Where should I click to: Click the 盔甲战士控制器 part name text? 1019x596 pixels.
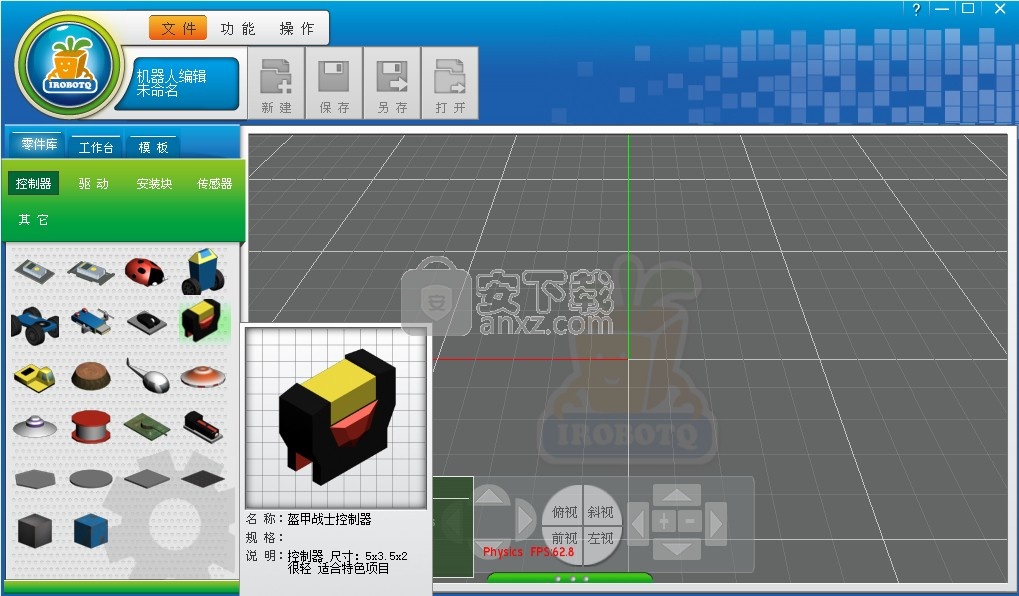[329, 519]
